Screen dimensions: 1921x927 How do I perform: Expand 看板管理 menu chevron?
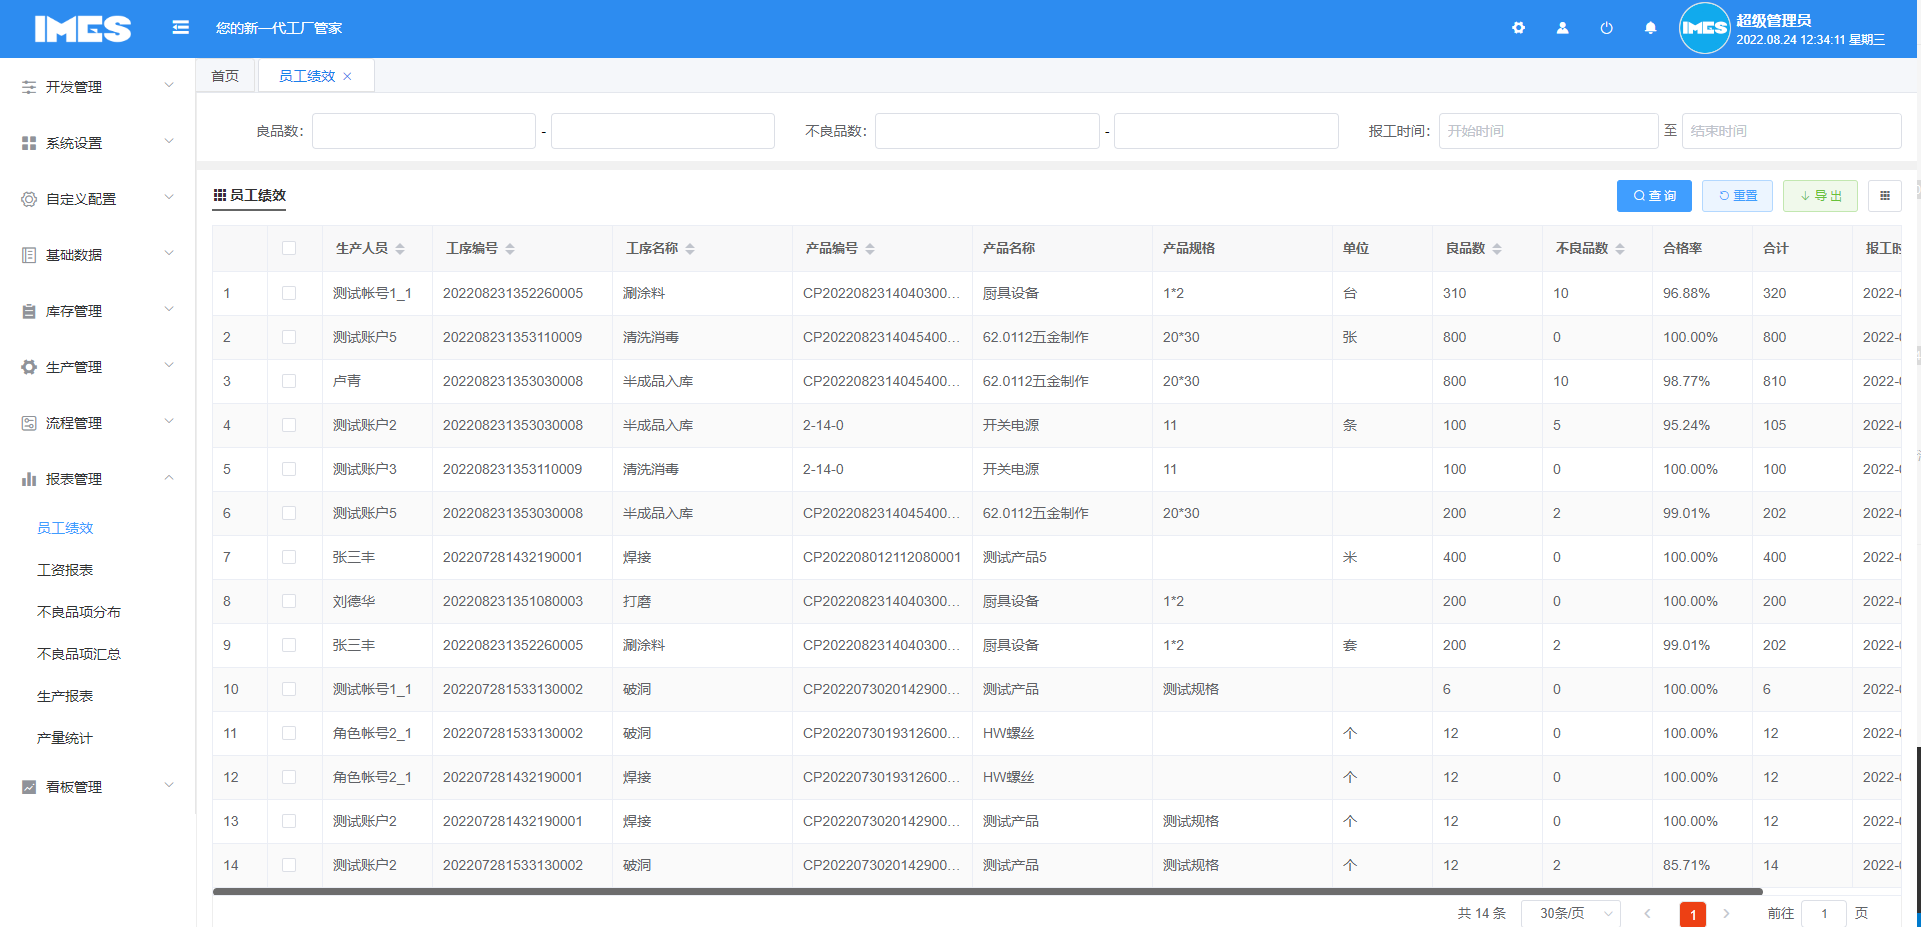coord(169,786)
